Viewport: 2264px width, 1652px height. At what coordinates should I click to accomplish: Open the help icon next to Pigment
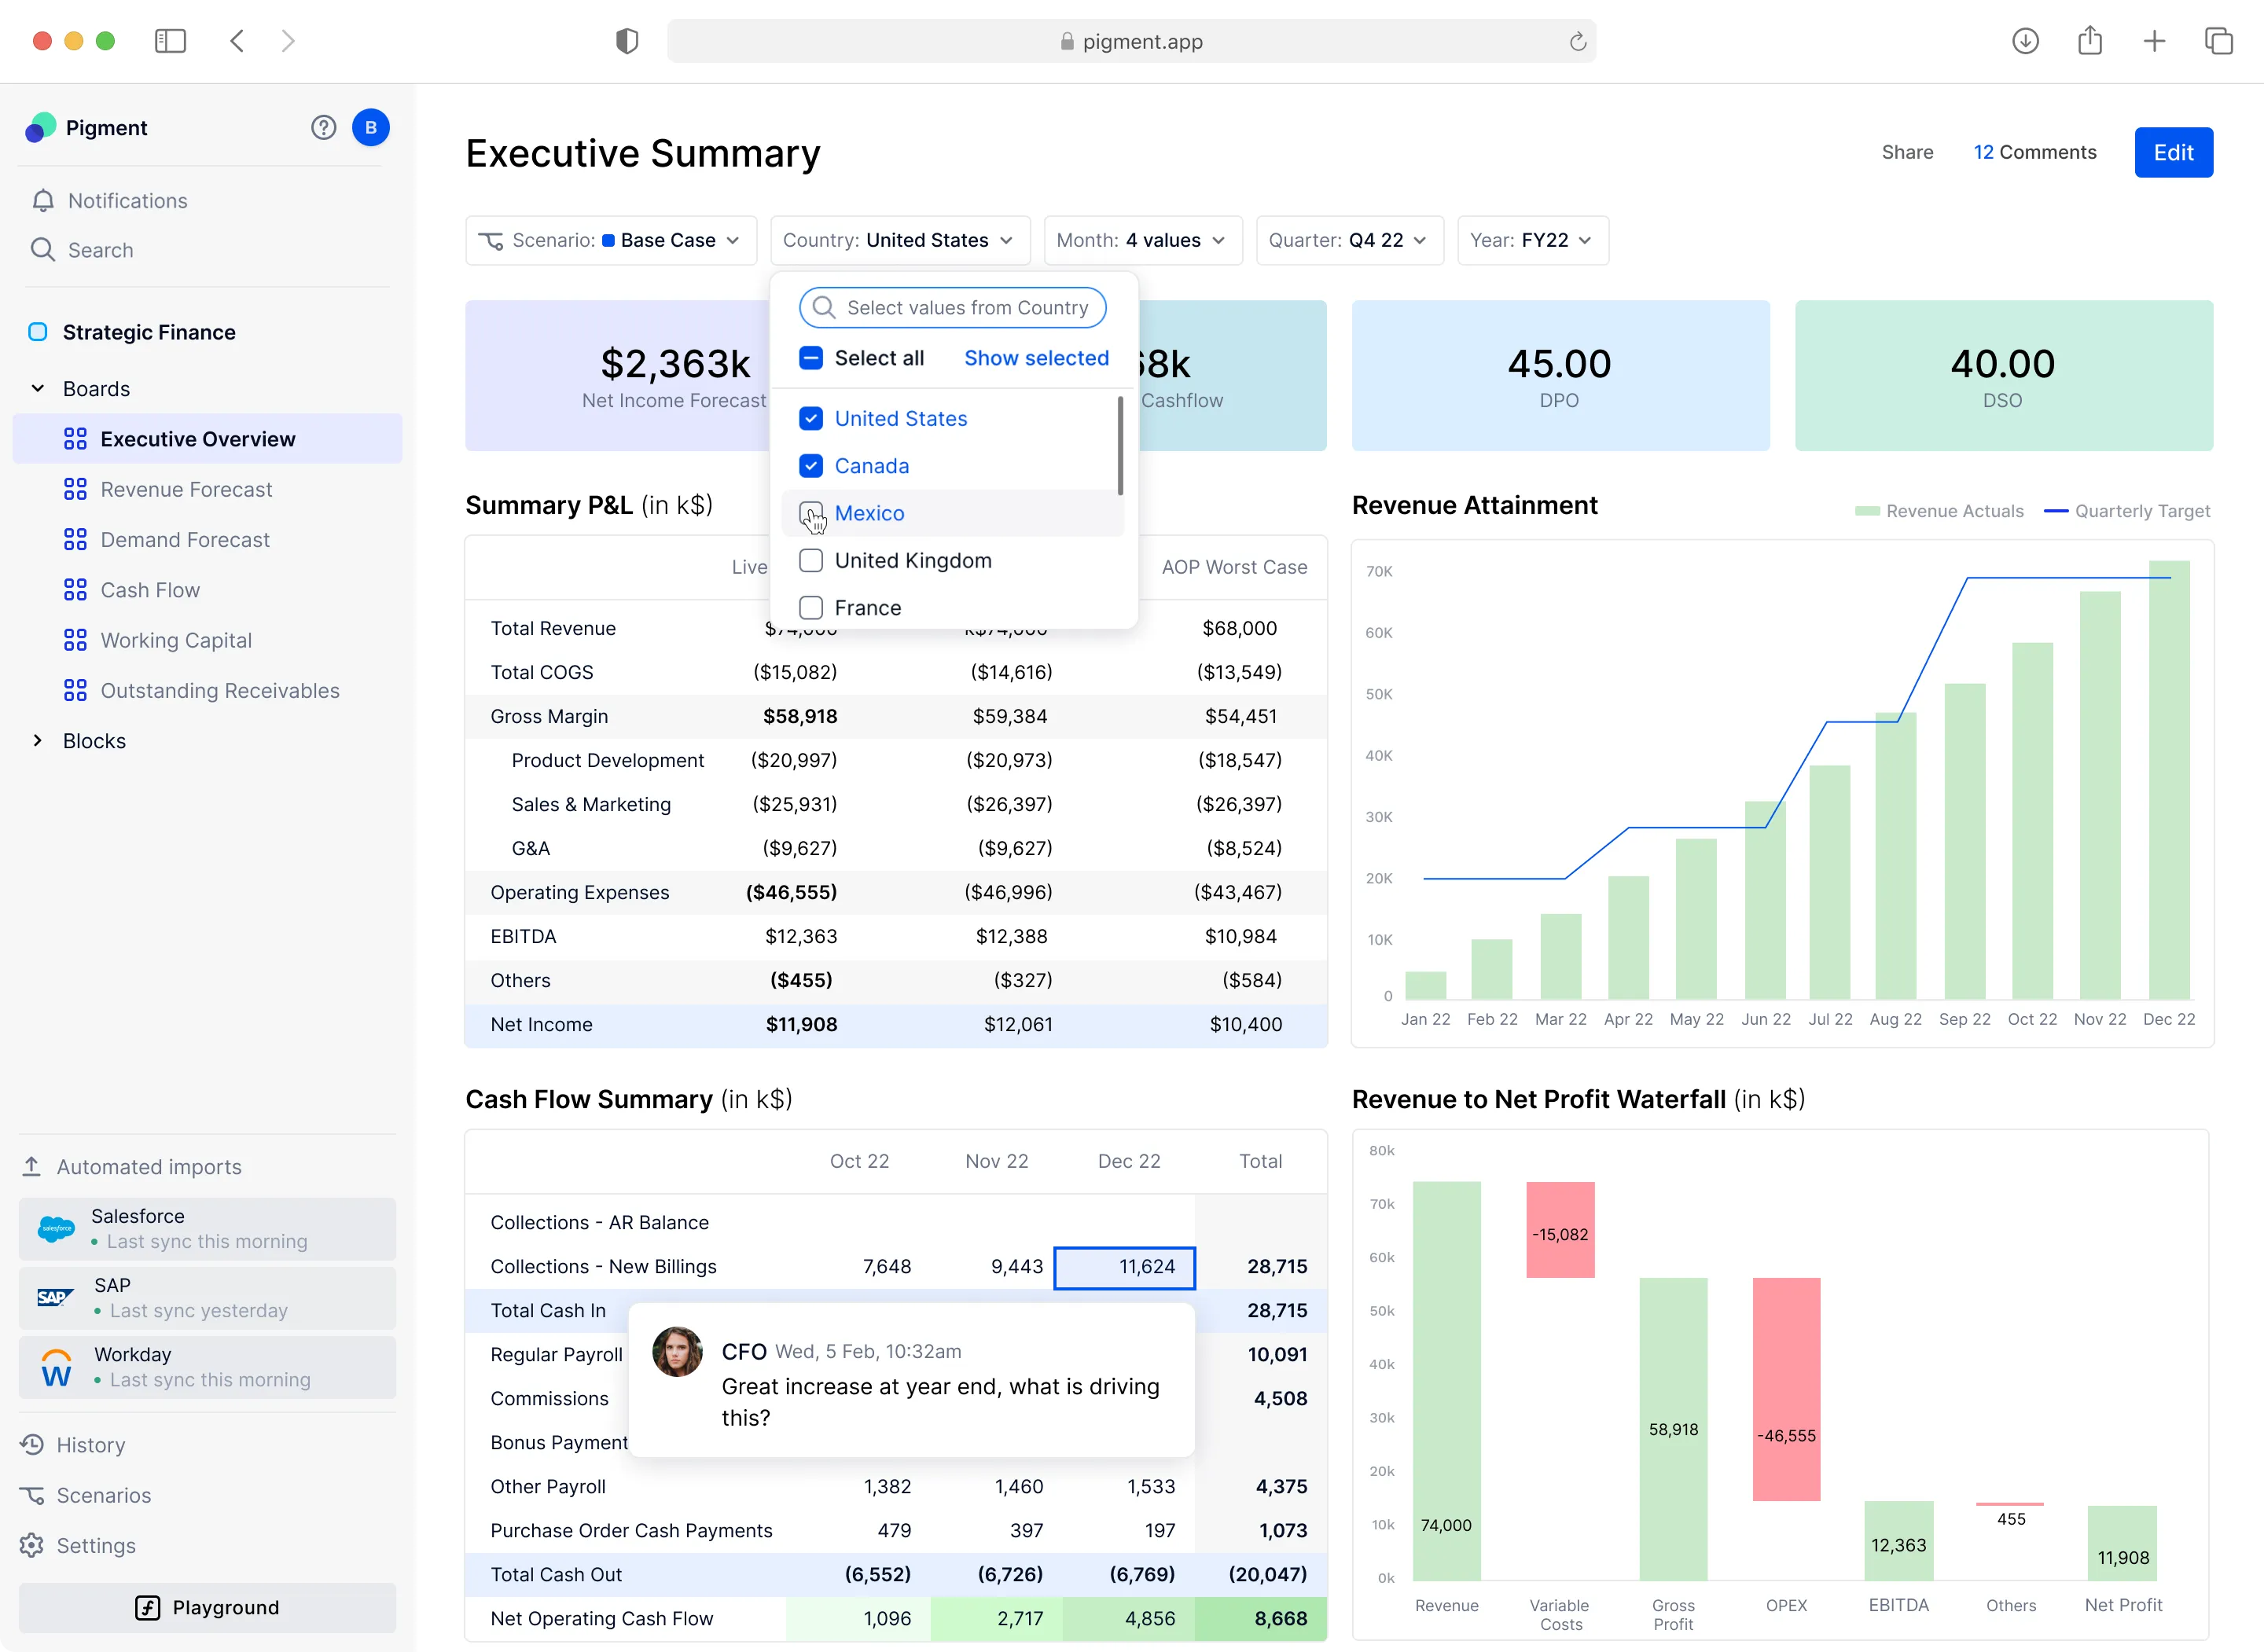[x=323, y=127]
